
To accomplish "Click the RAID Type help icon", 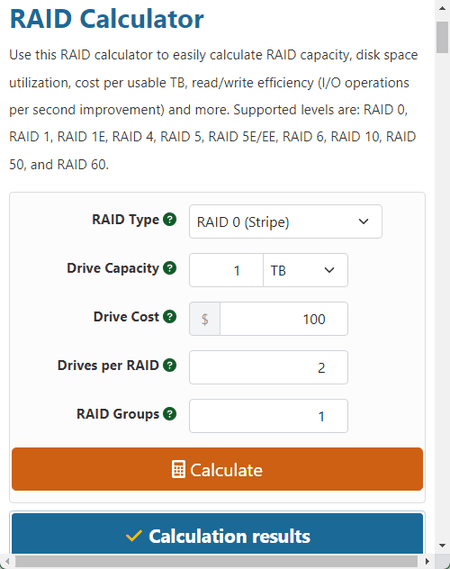I will point(169,219).
